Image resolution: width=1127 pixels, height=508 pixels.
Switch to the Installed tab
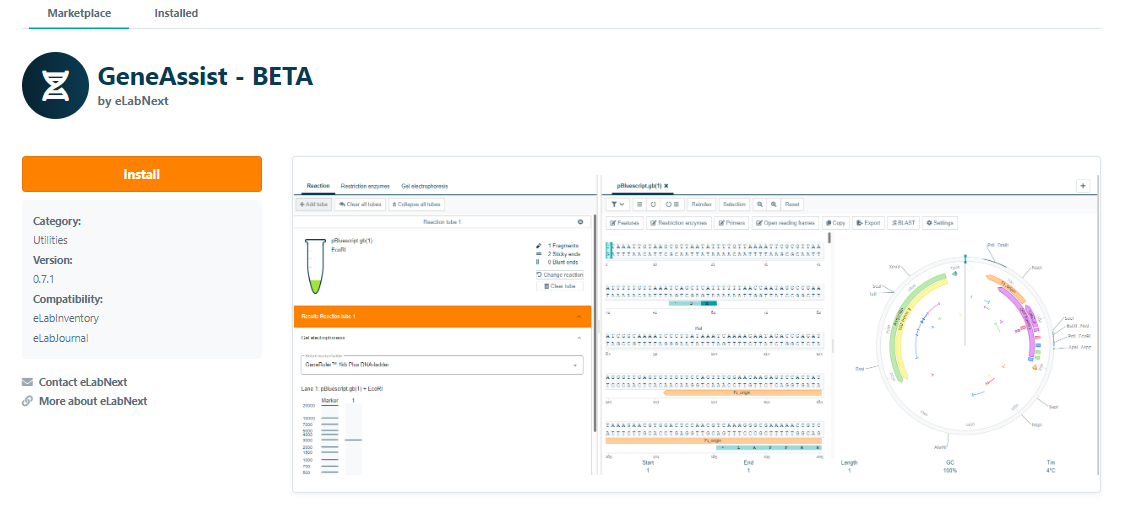176,14
